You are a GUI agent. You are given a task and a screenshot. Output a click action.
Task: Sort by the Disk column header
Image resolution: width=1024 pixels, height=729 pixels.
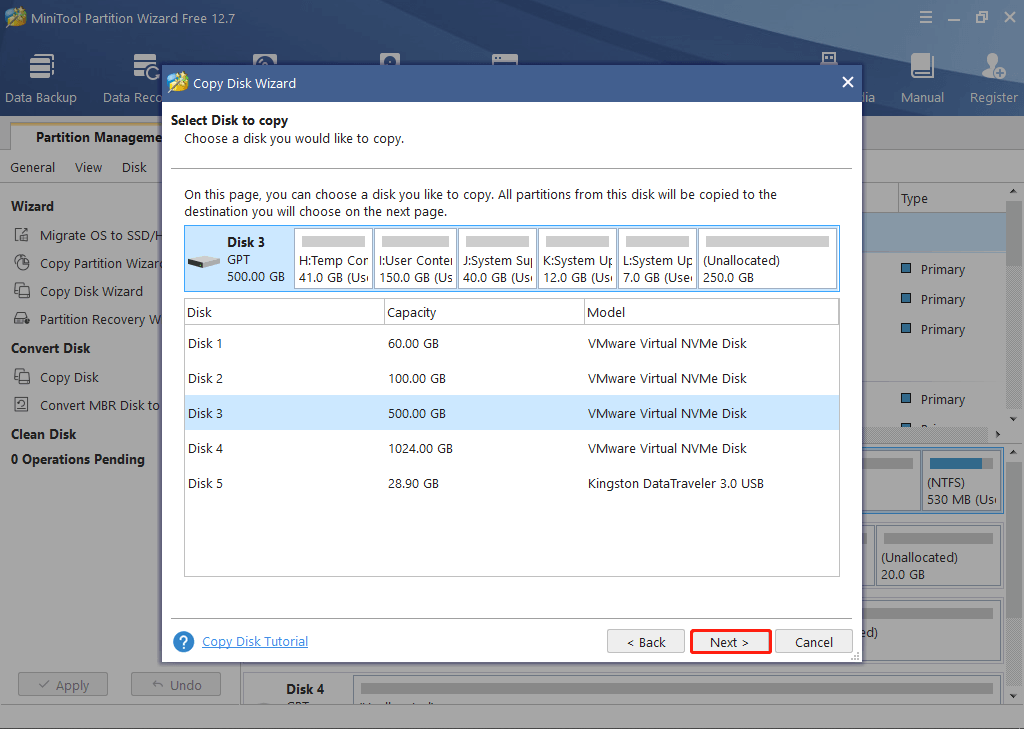coord(285,312)
